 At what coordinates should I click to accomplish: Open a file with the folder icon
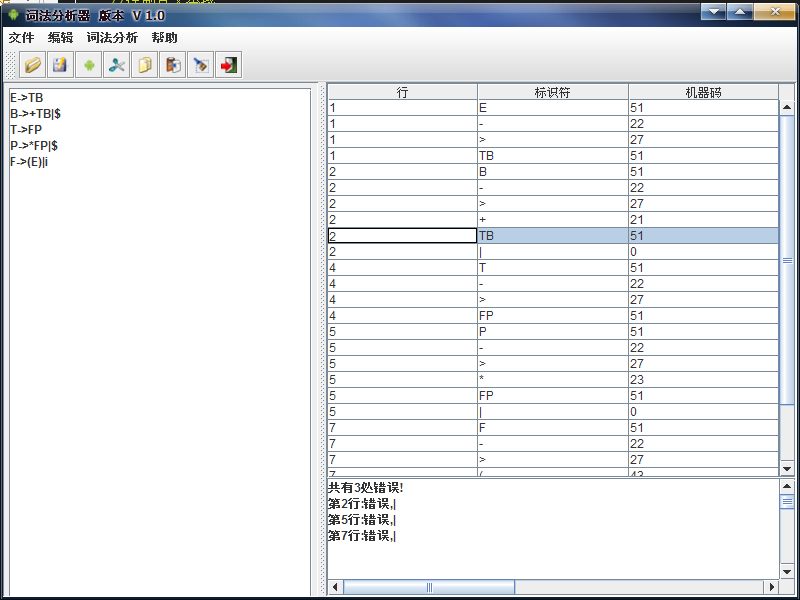pos(33,65)
